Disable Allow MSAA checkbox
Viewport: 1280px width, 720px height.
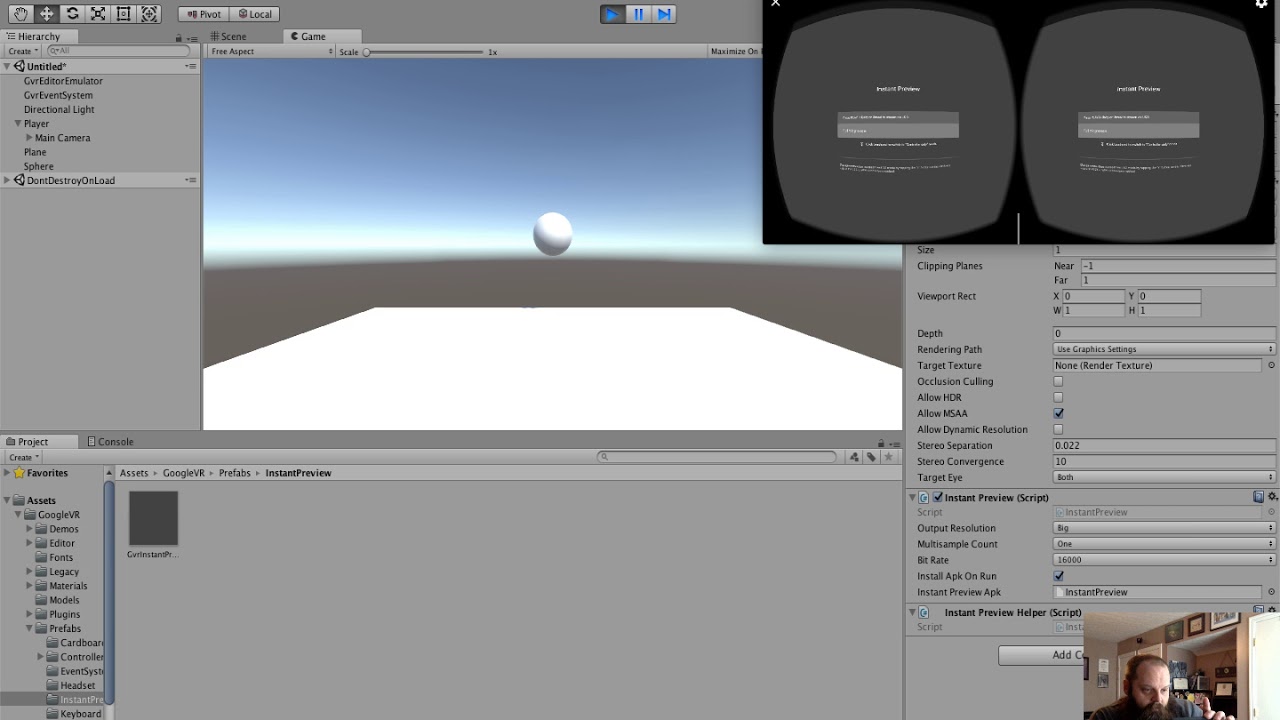point(1058,413)
